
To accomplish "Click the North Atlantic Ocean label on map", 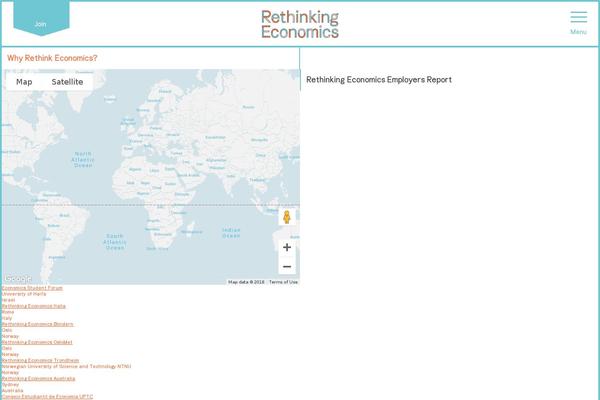I will click(83, 159).
